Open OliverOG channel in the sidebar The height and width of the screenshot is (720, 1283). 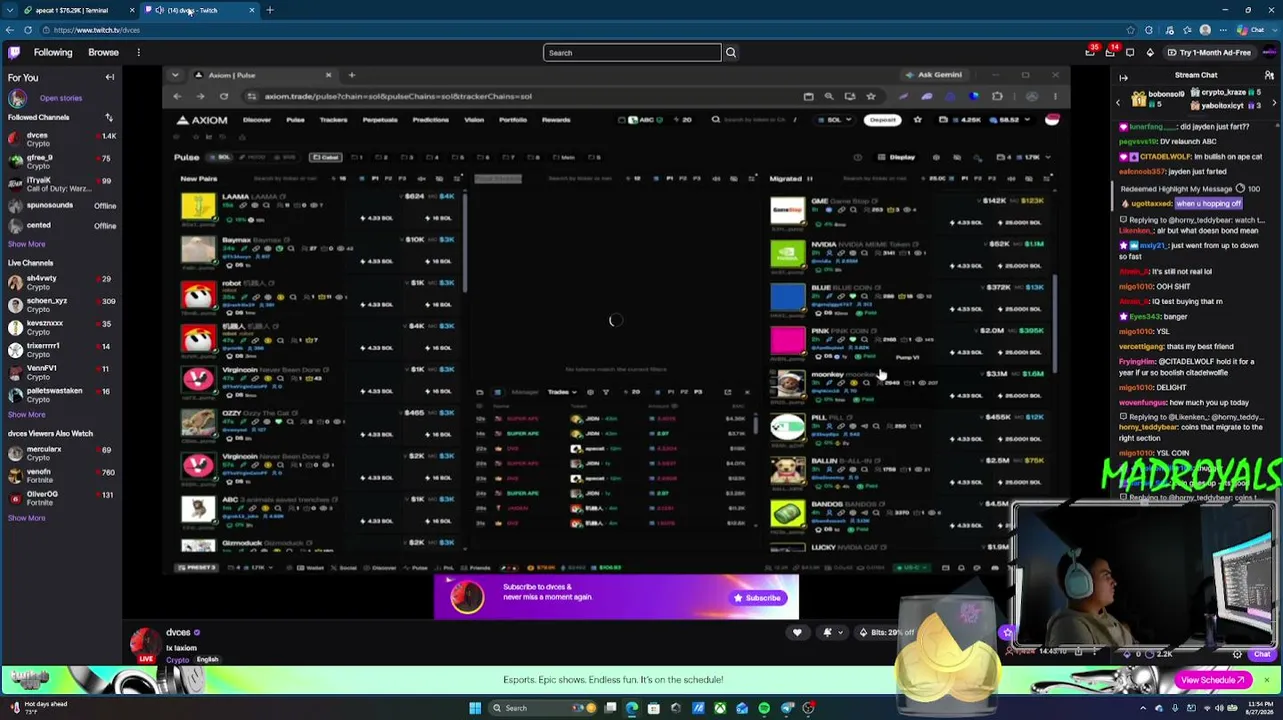(x=61, y=498)
